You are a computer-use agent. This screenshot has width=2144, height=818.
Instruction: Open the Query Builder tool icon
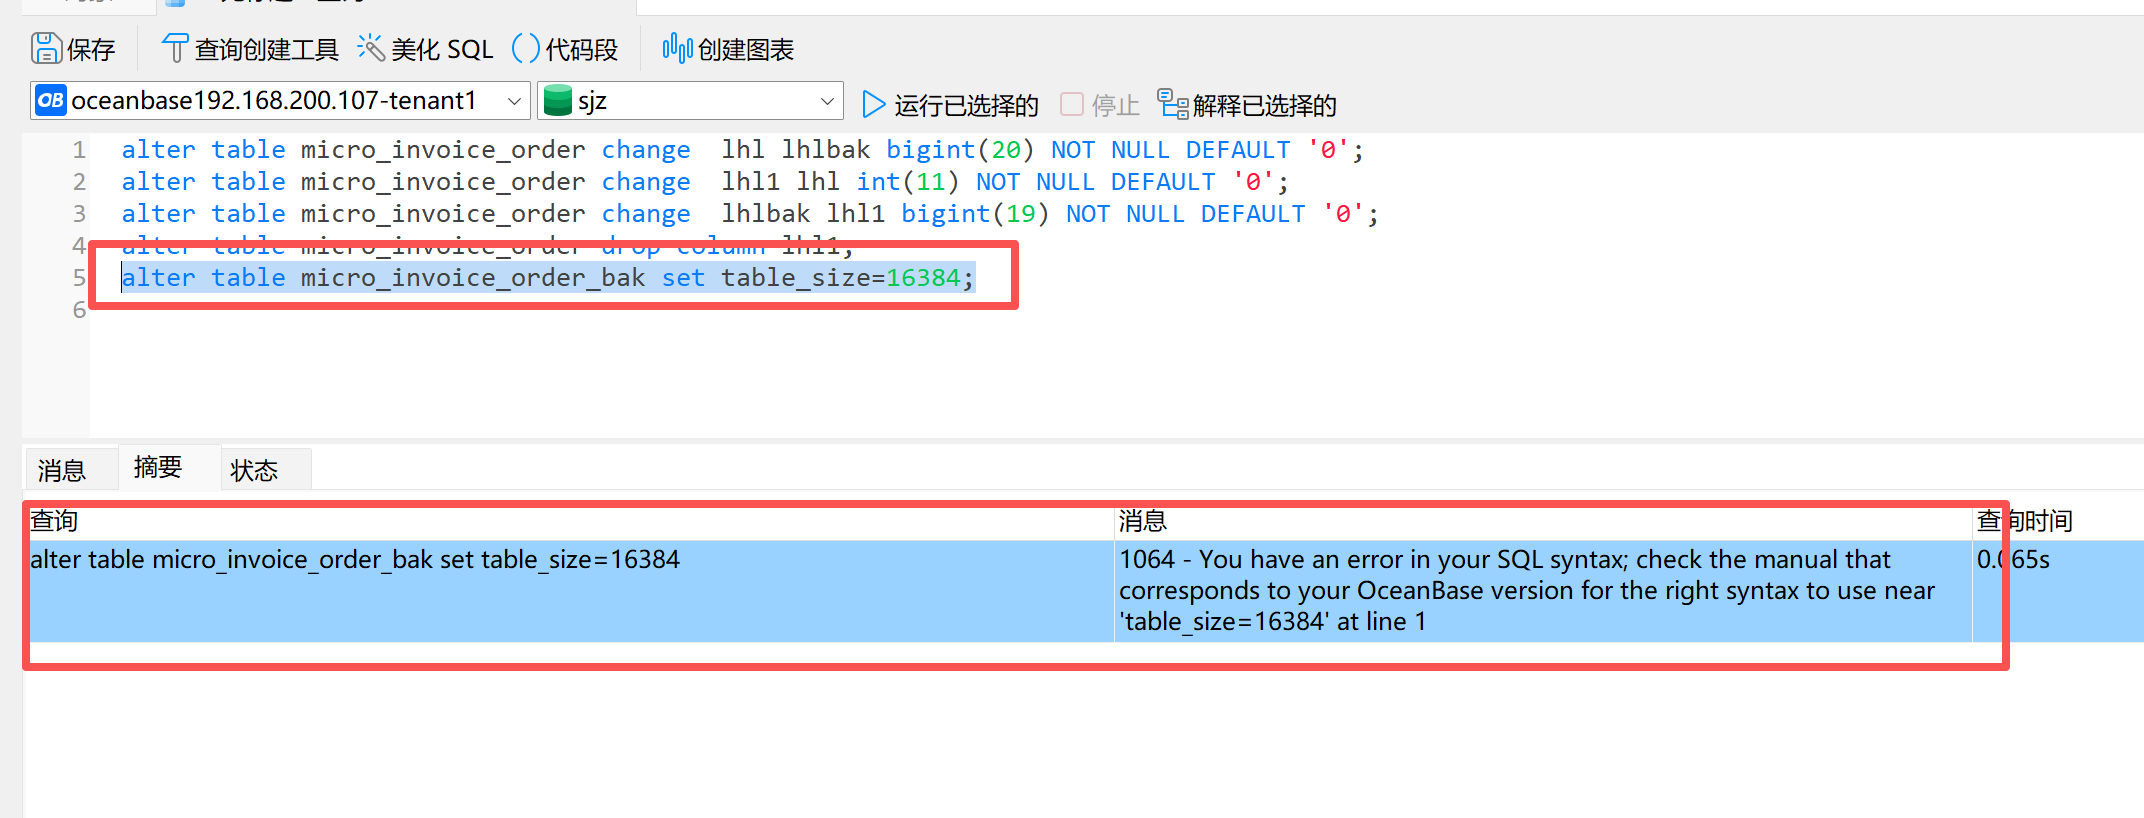[174, 48]
